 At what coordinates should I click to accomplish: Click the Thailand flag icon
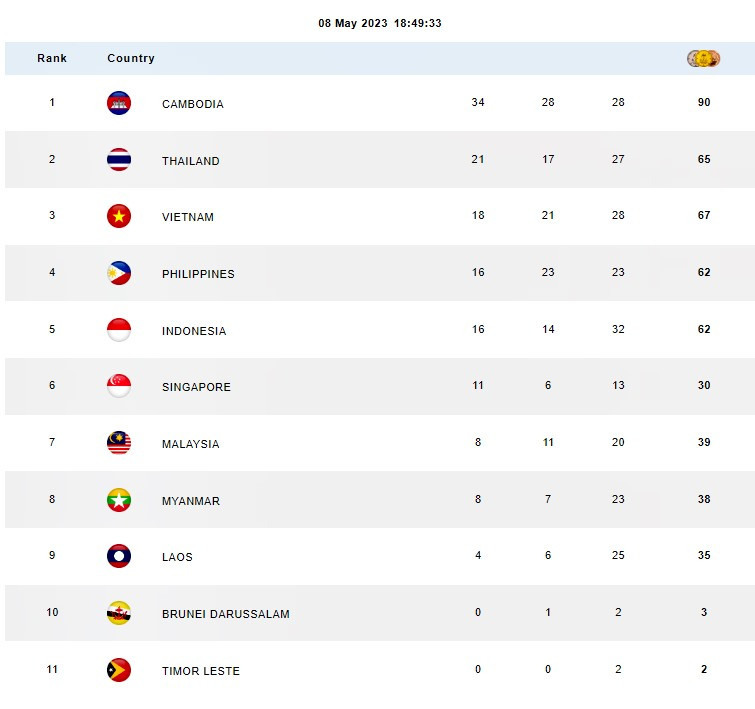pos(119,160)
